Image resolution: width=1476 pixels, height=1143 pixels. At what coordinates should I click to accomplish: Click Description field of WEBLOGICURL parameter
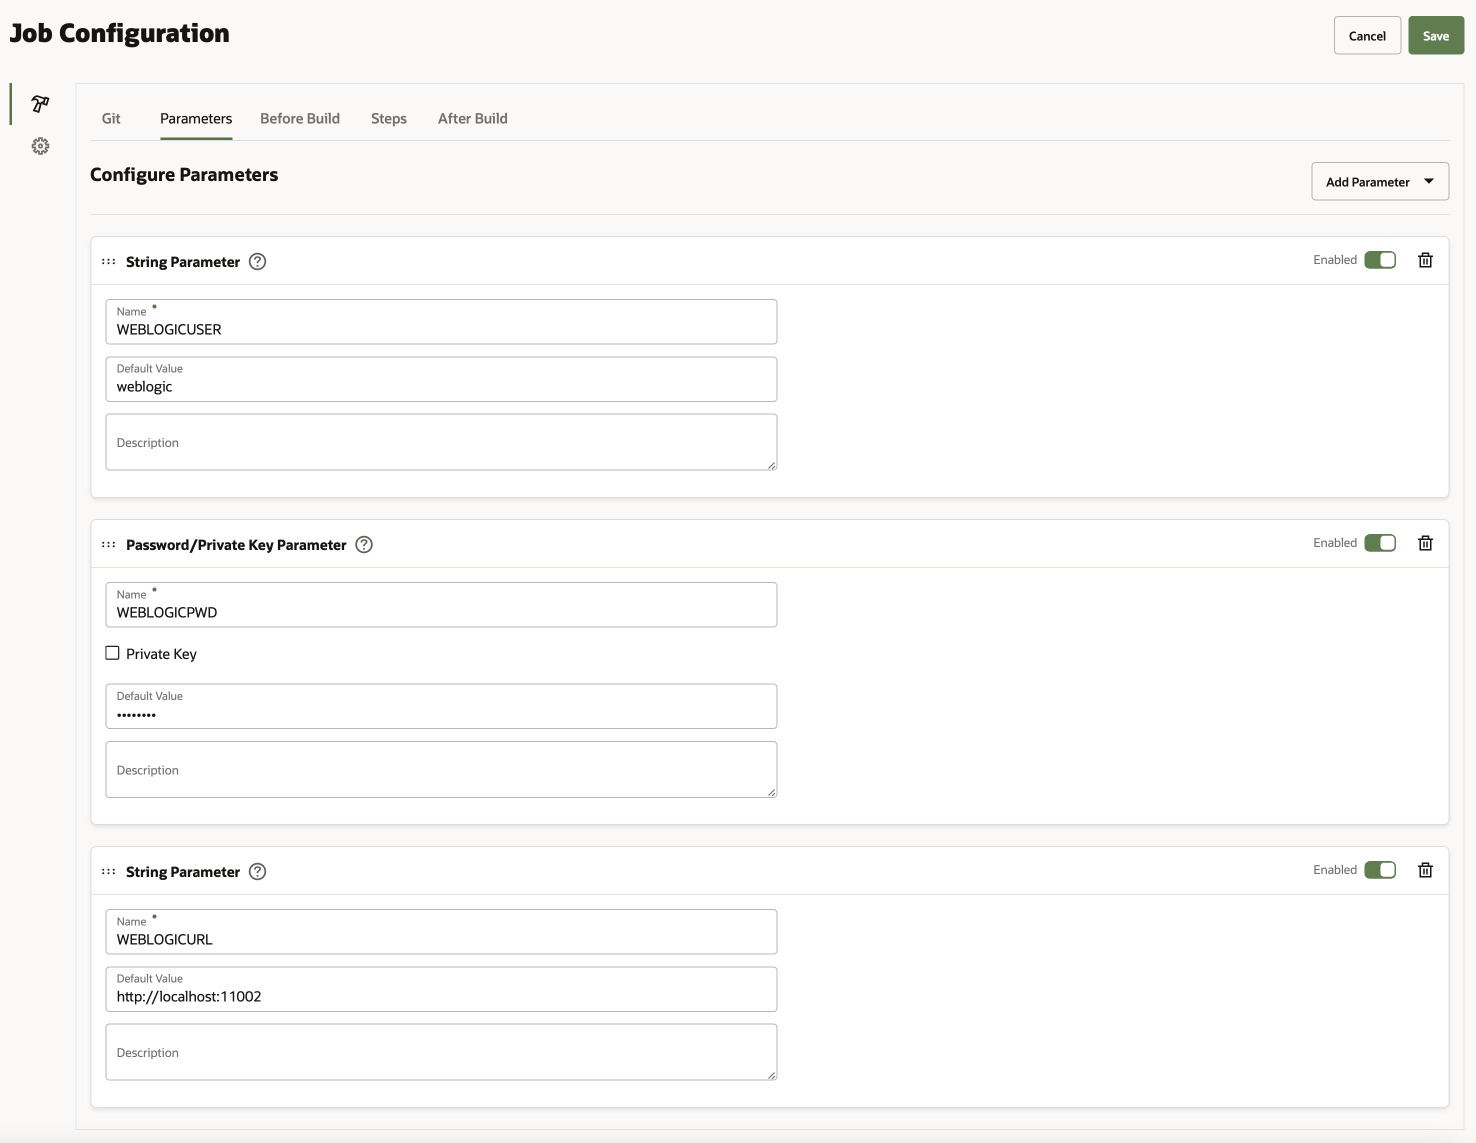coord(441,1052)
